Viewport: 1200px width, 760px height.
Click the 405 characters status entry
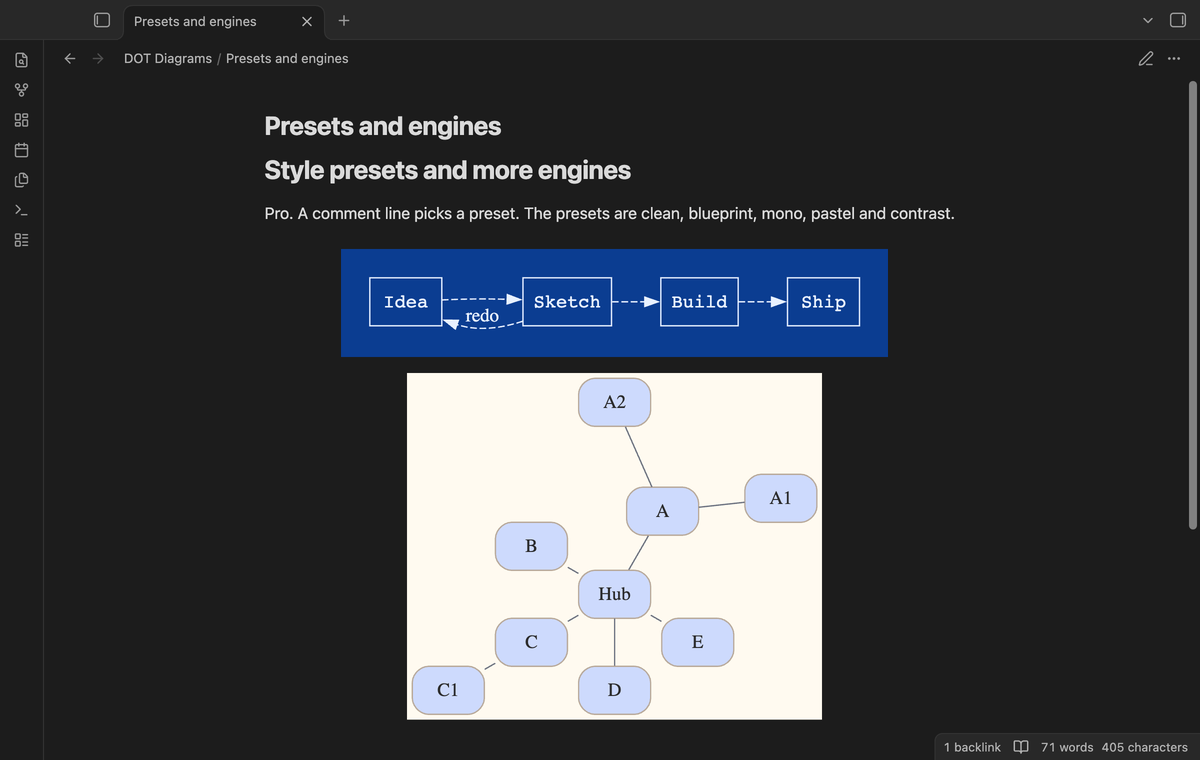1144,747
